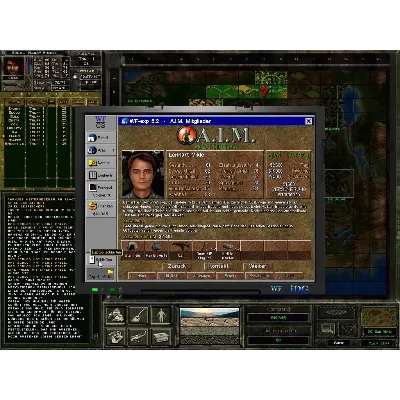Select the red question mark map sector
The height and width of the screenshot is (400, 400).
pyautogui.click(x=264, y=91)
